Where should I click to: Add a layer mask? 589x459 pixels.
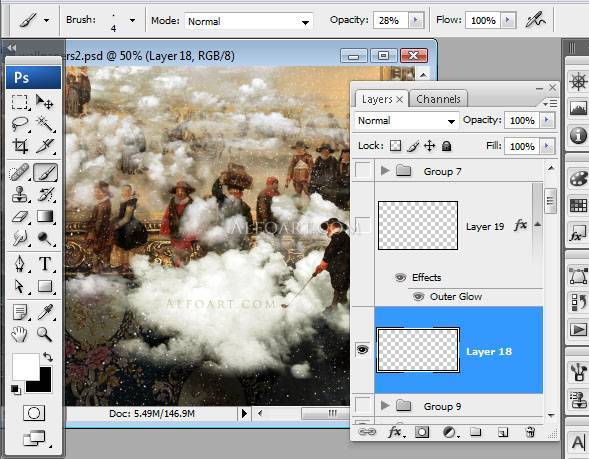click(422, 432)
